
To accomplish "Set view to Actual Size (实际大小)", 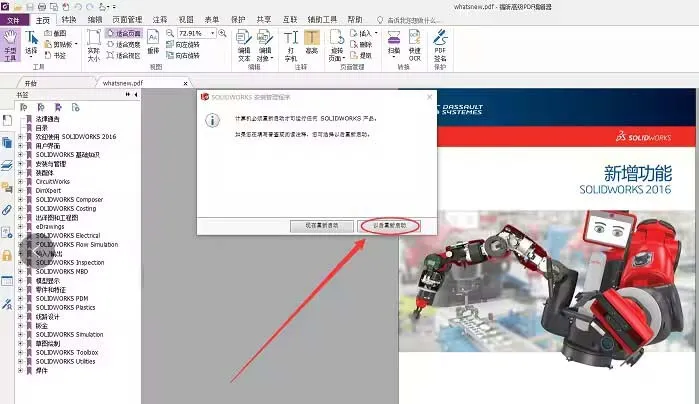I will [x=94, y=45].
